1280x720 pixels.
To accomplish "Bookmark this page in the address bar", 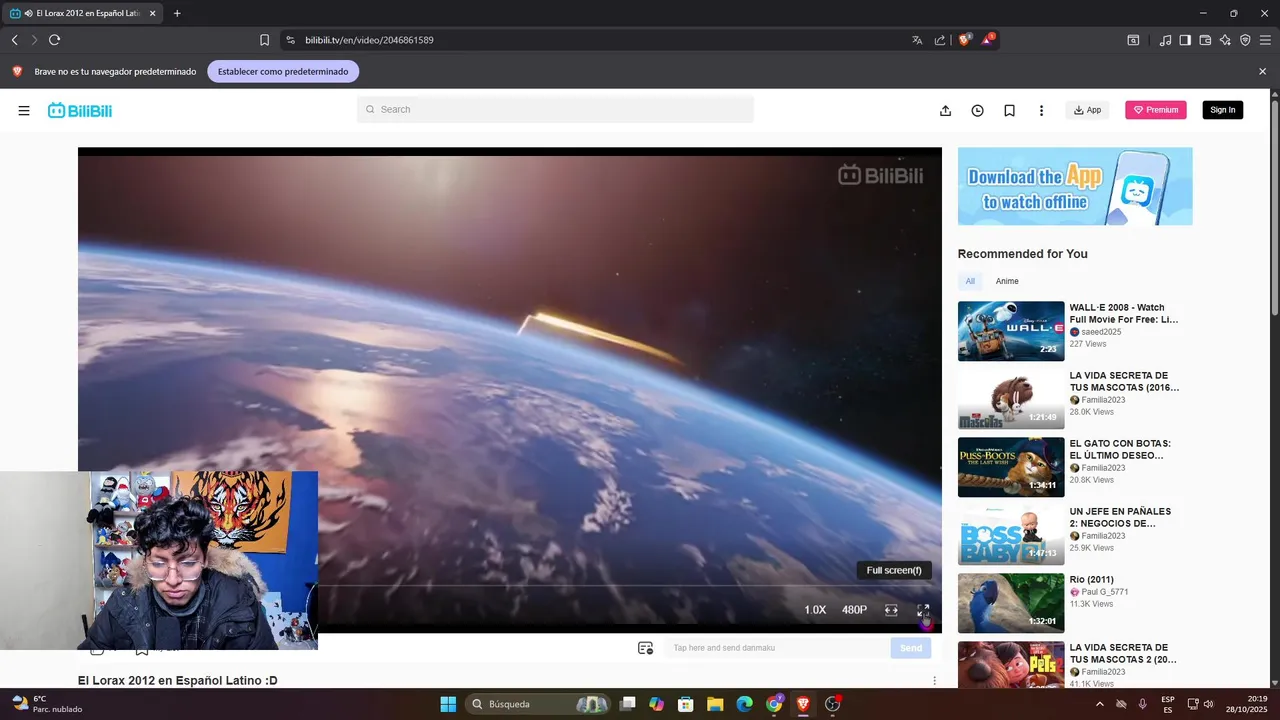I will click(x=264, y=40).
